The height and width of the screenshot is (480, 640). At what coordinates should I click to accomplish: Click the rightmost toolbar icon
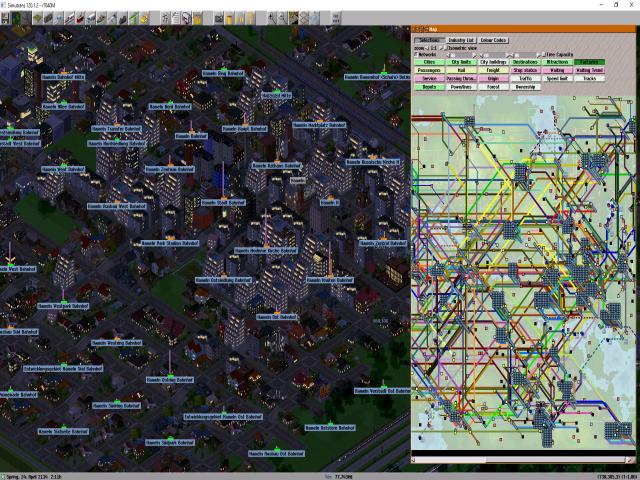click(x=336, y=18)
